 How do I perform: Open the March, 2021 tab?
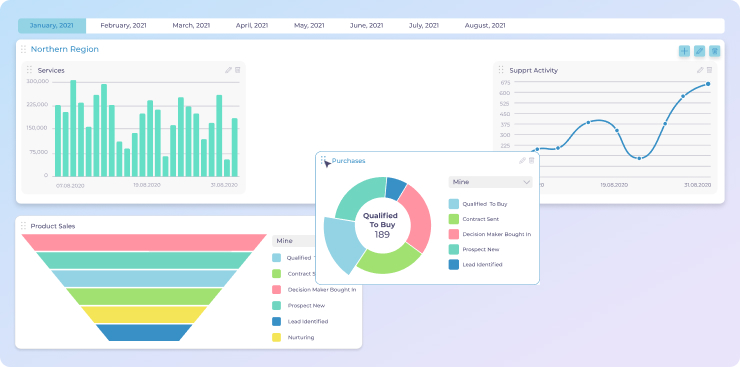191,25
